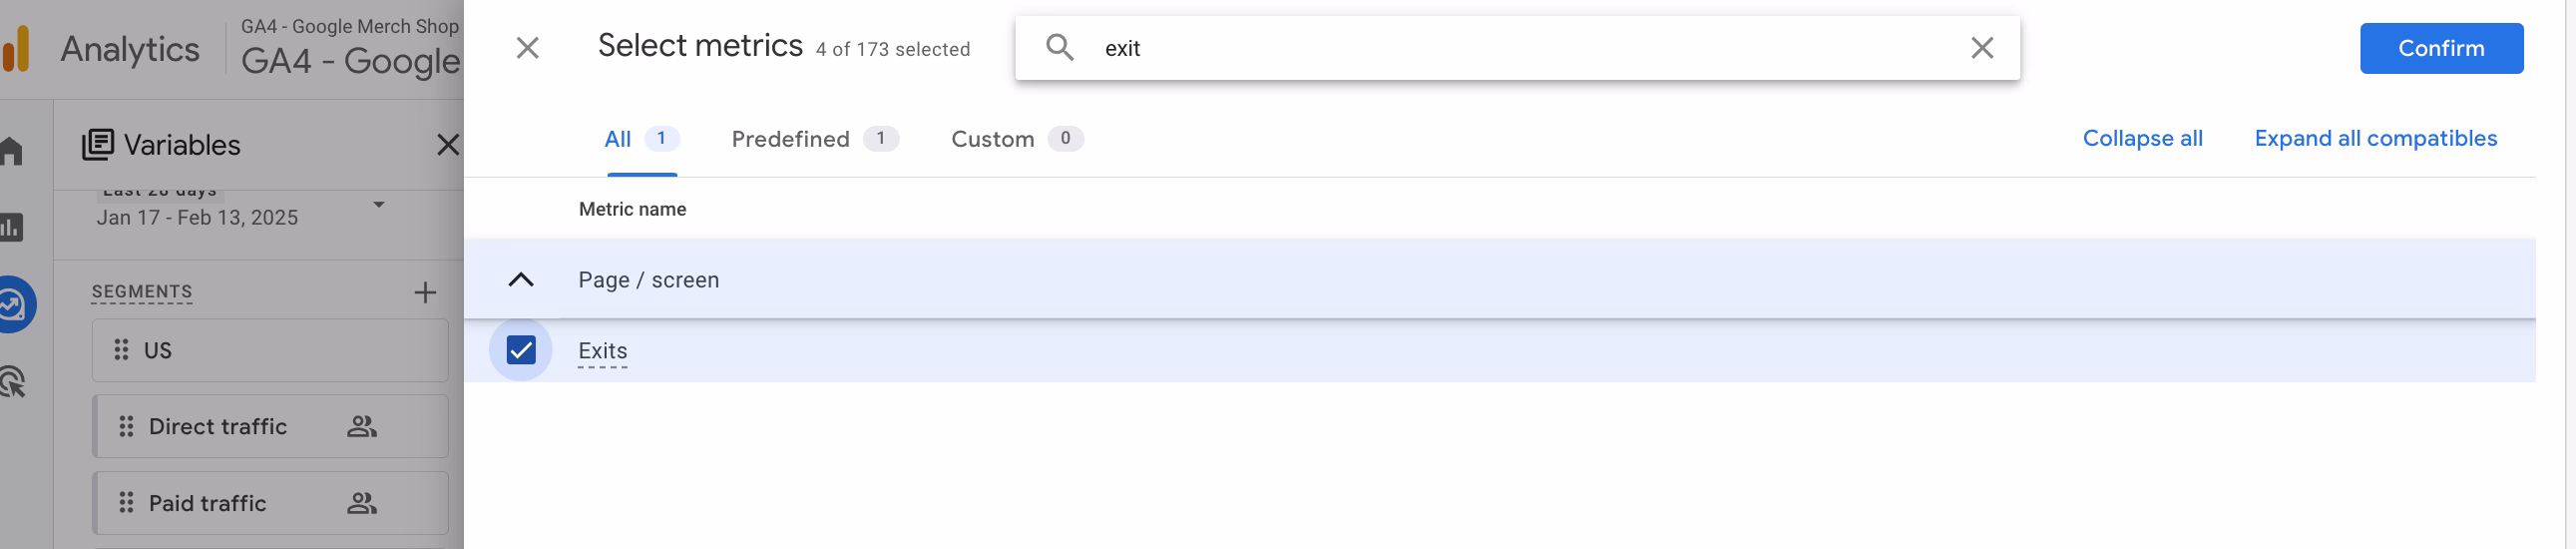2576x549 pixels.
Task: Open the Explore icon in sidebar
Action: (x=12, y=304)
